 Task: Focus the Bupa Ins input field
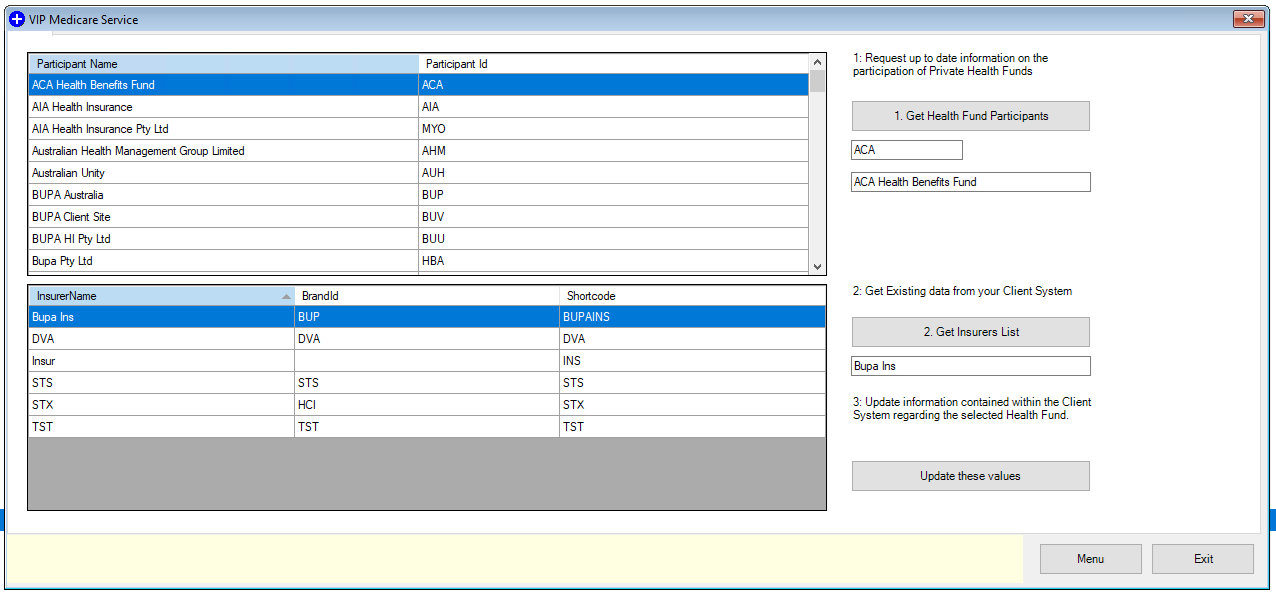click(970, 366)
